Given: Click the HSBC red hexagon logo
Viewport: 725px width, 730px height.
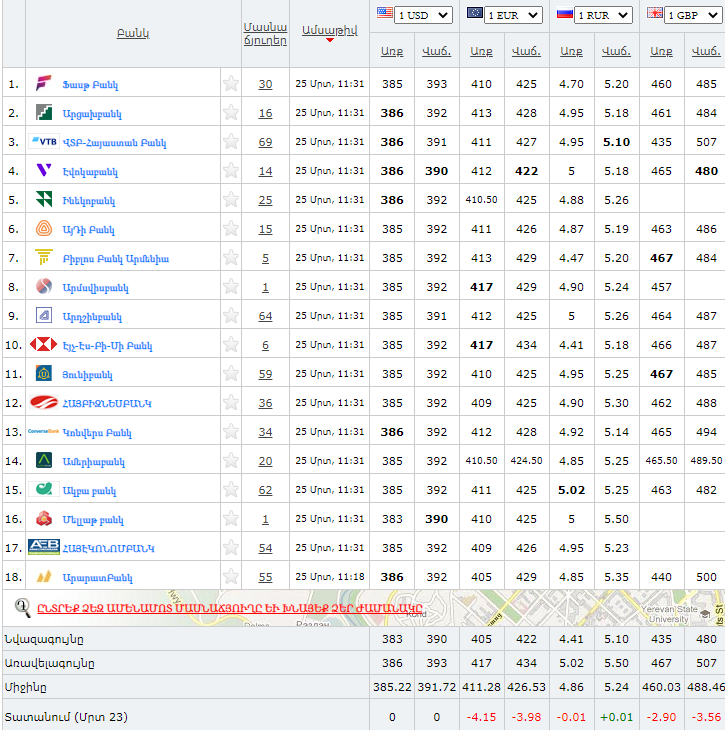Looking at the screenshot, I should [43, 345].
